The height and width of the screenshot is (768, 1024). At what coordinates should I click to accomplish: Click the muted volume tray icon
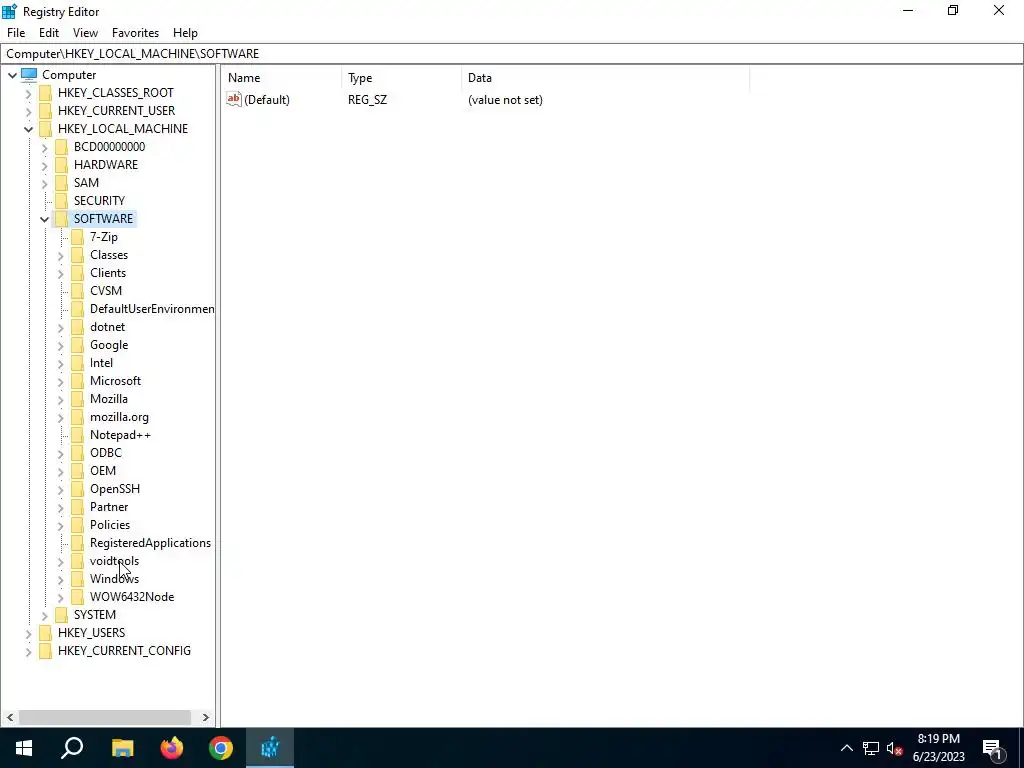[x=895, y=748]
